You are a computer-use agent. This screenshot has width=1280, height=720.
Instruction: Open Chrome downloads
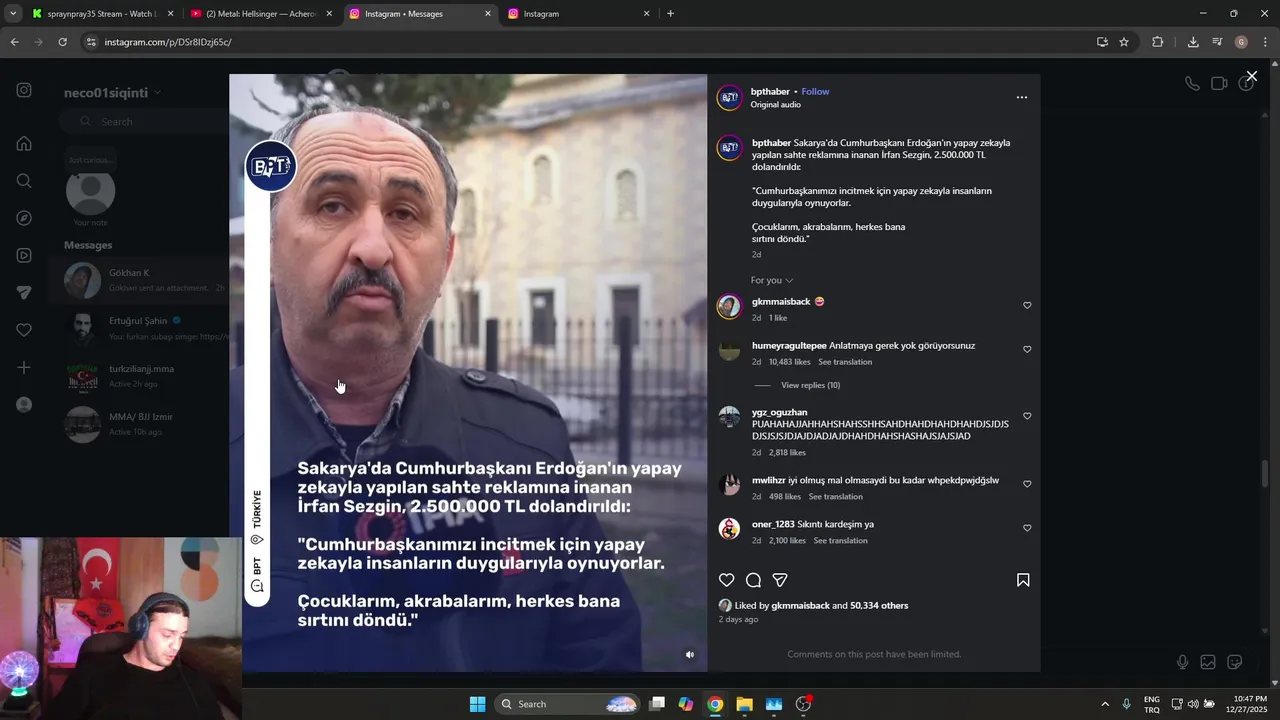[x=1193, y=42]
